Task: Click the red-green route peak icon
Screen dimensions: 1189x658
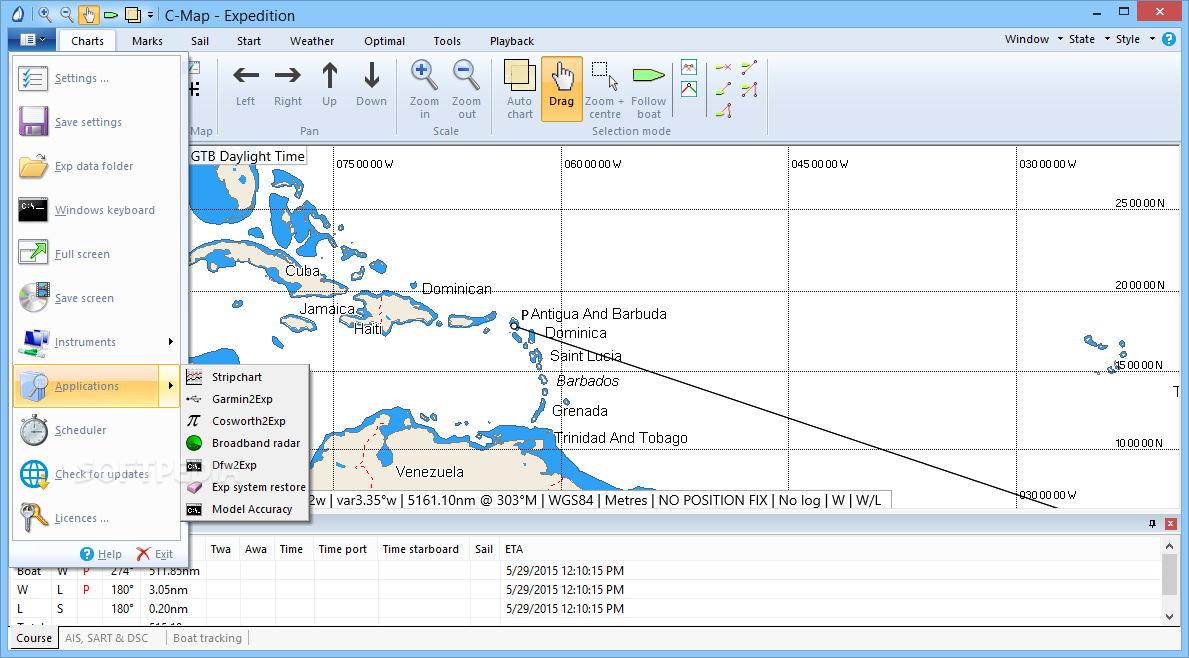Action: [x=689, y=89]
